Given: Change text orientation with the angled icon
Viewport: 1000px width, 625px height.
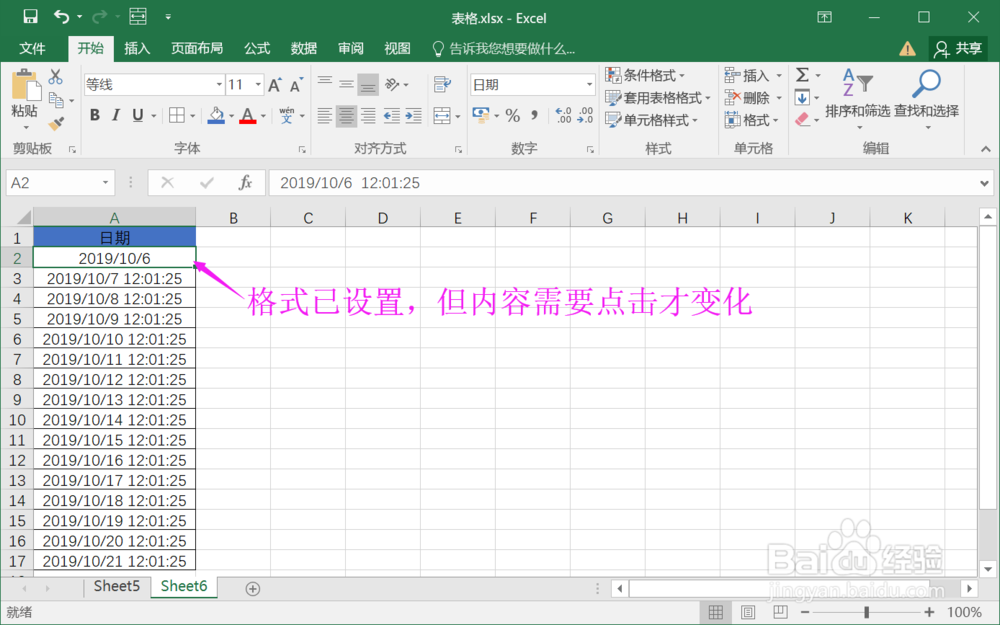Looking at the screenshot, I should point(392,84).
